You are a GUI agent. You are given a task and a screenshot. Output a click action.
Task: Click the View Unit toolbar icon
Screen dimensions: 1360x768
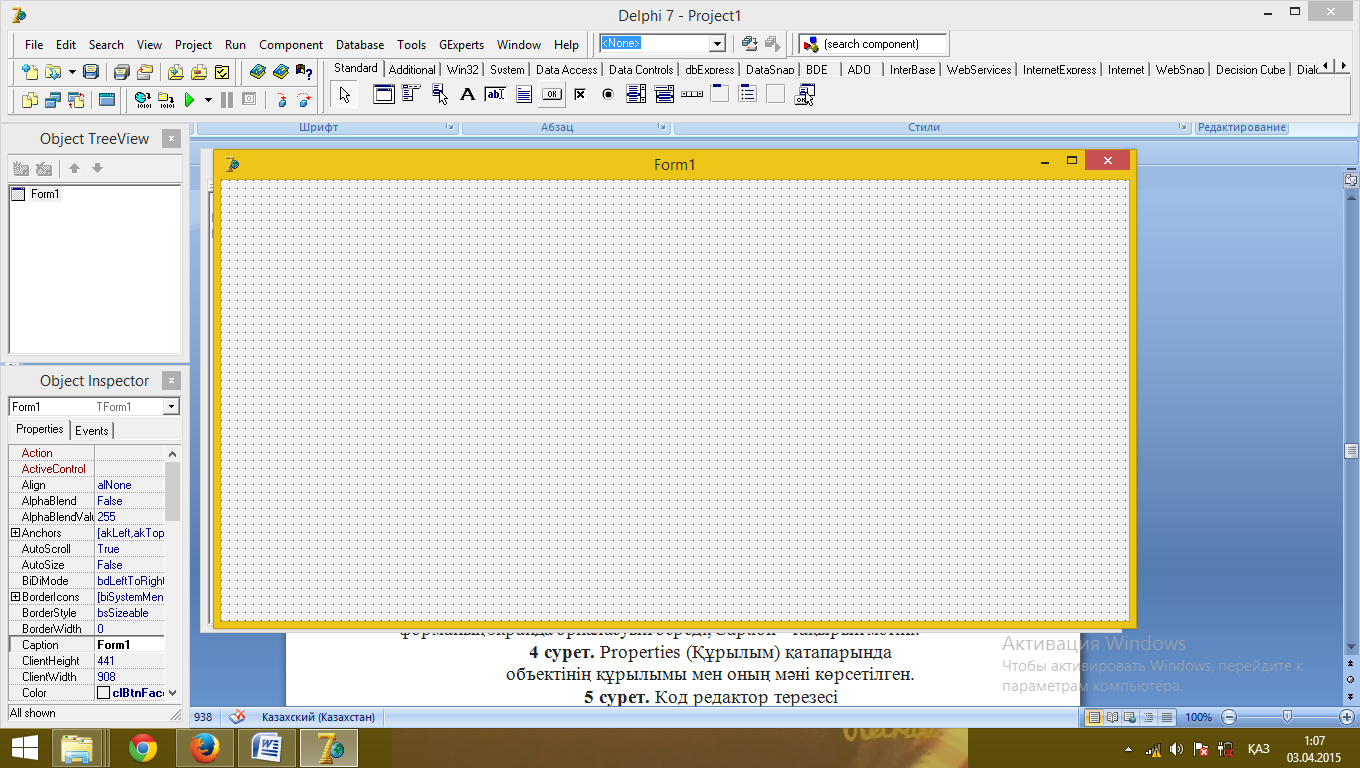pos(28,99)
